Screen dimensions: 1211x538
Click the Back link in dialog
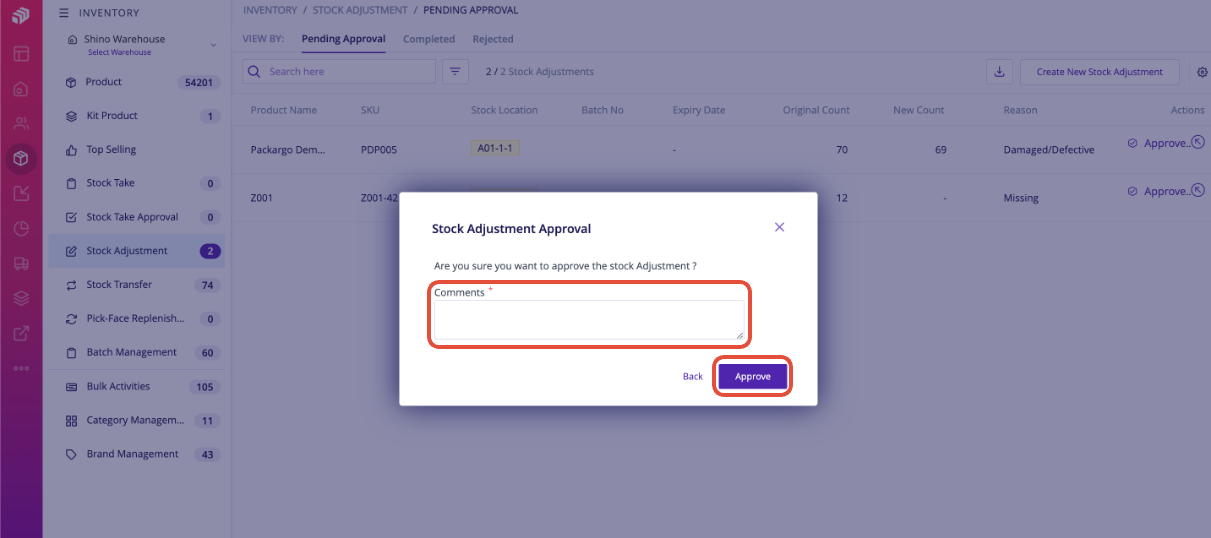(x=693, y=376)
